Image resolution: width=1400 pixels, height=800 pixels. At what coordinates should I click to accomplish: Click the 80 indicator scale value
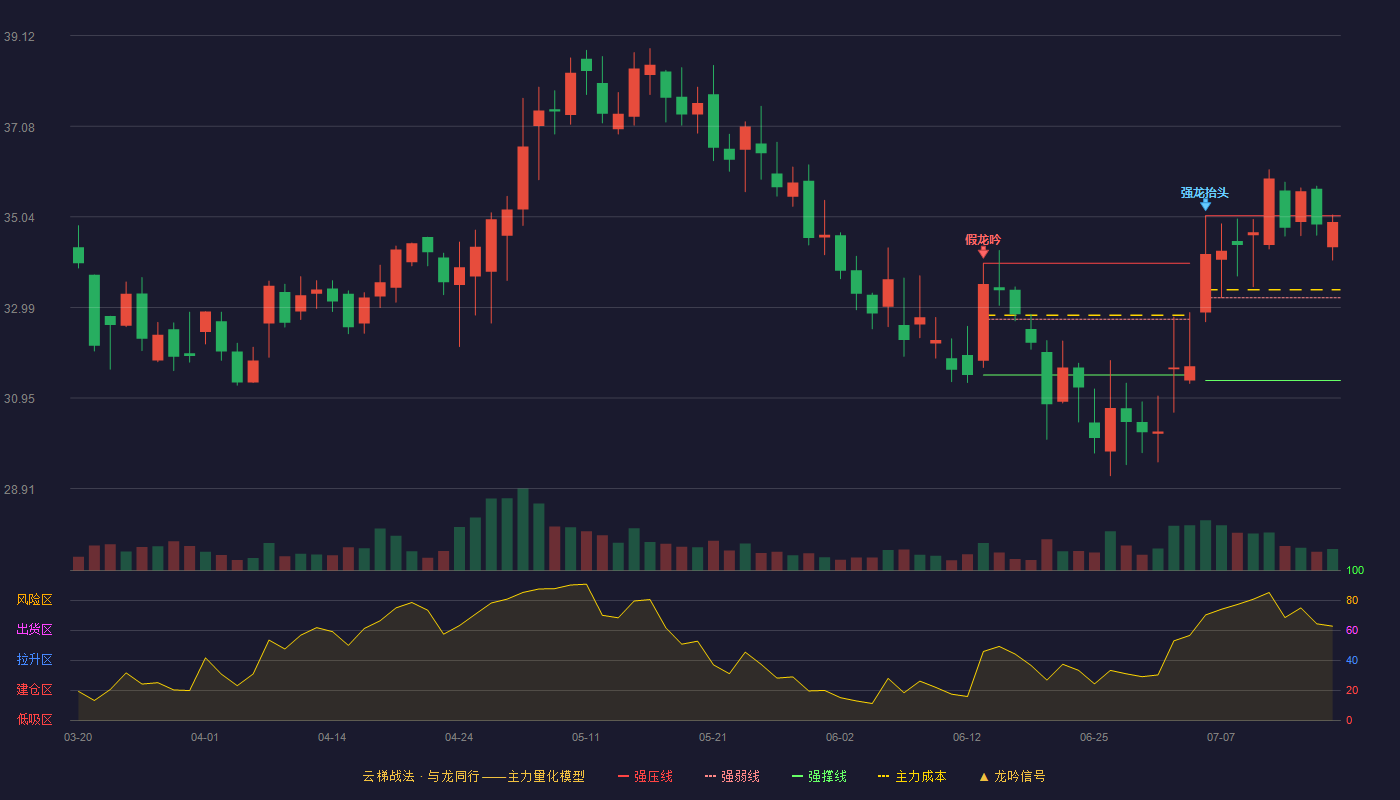tap(1352, 600)
